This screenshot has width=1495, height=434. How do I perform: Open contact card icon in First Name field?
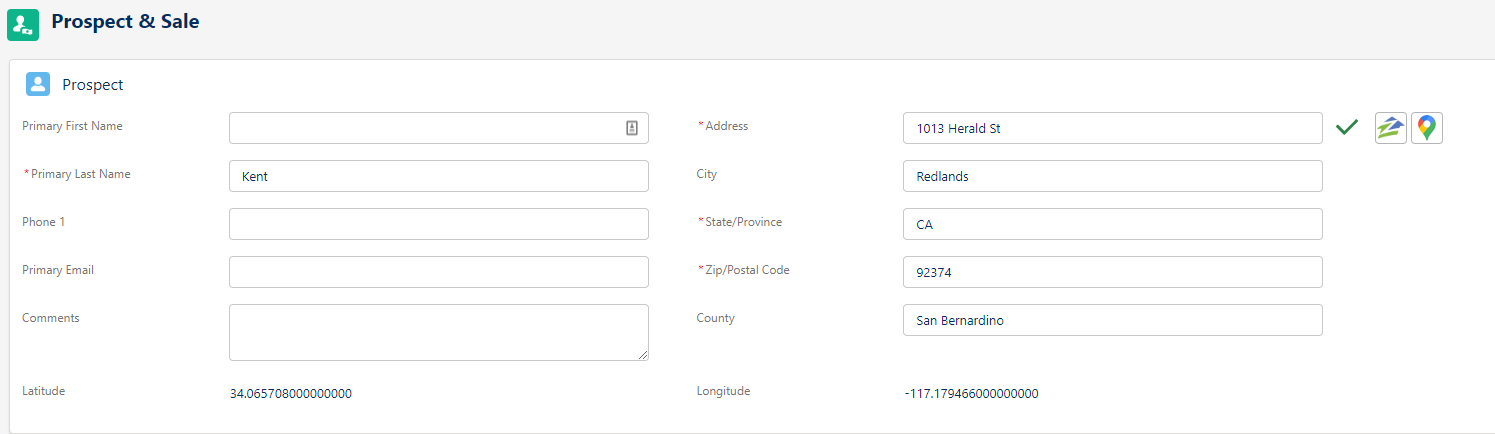632,128
